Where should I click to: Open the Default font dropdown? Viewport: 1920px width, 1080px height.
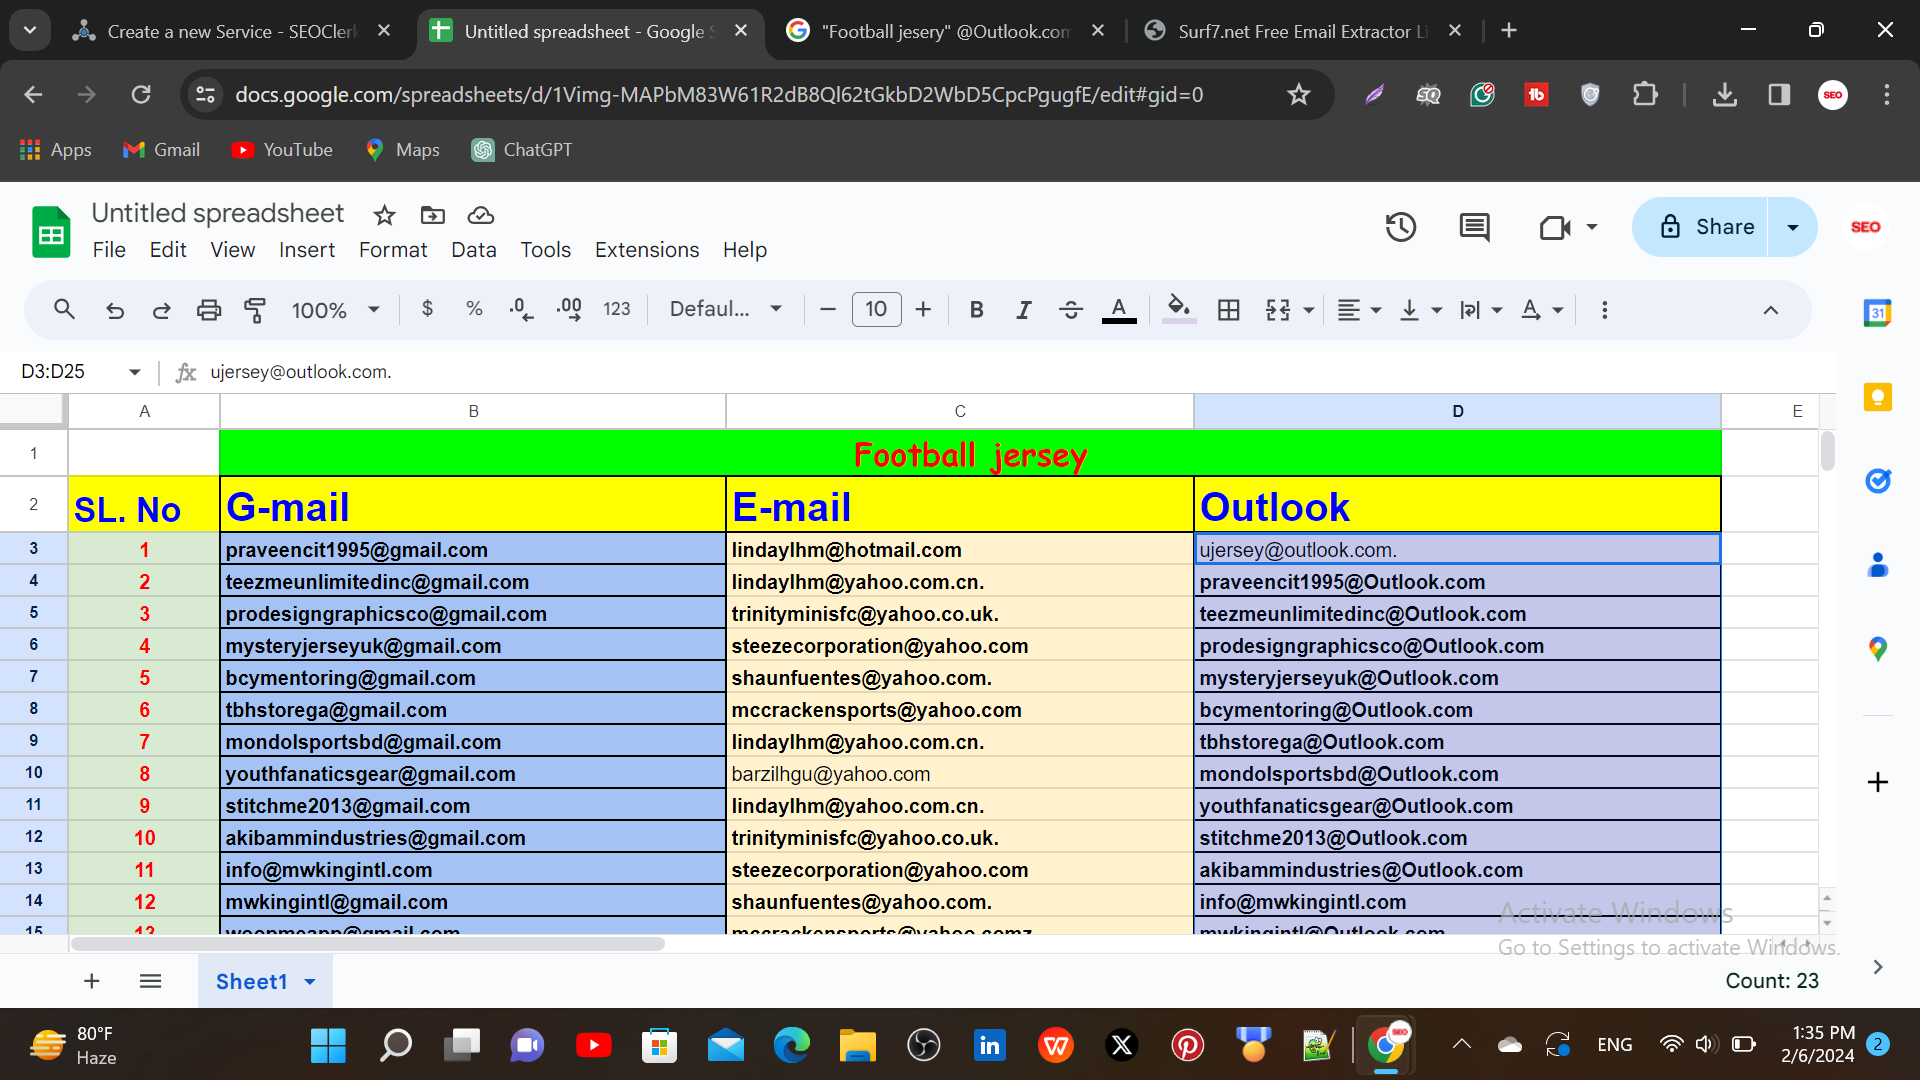(x=725, y=310)
